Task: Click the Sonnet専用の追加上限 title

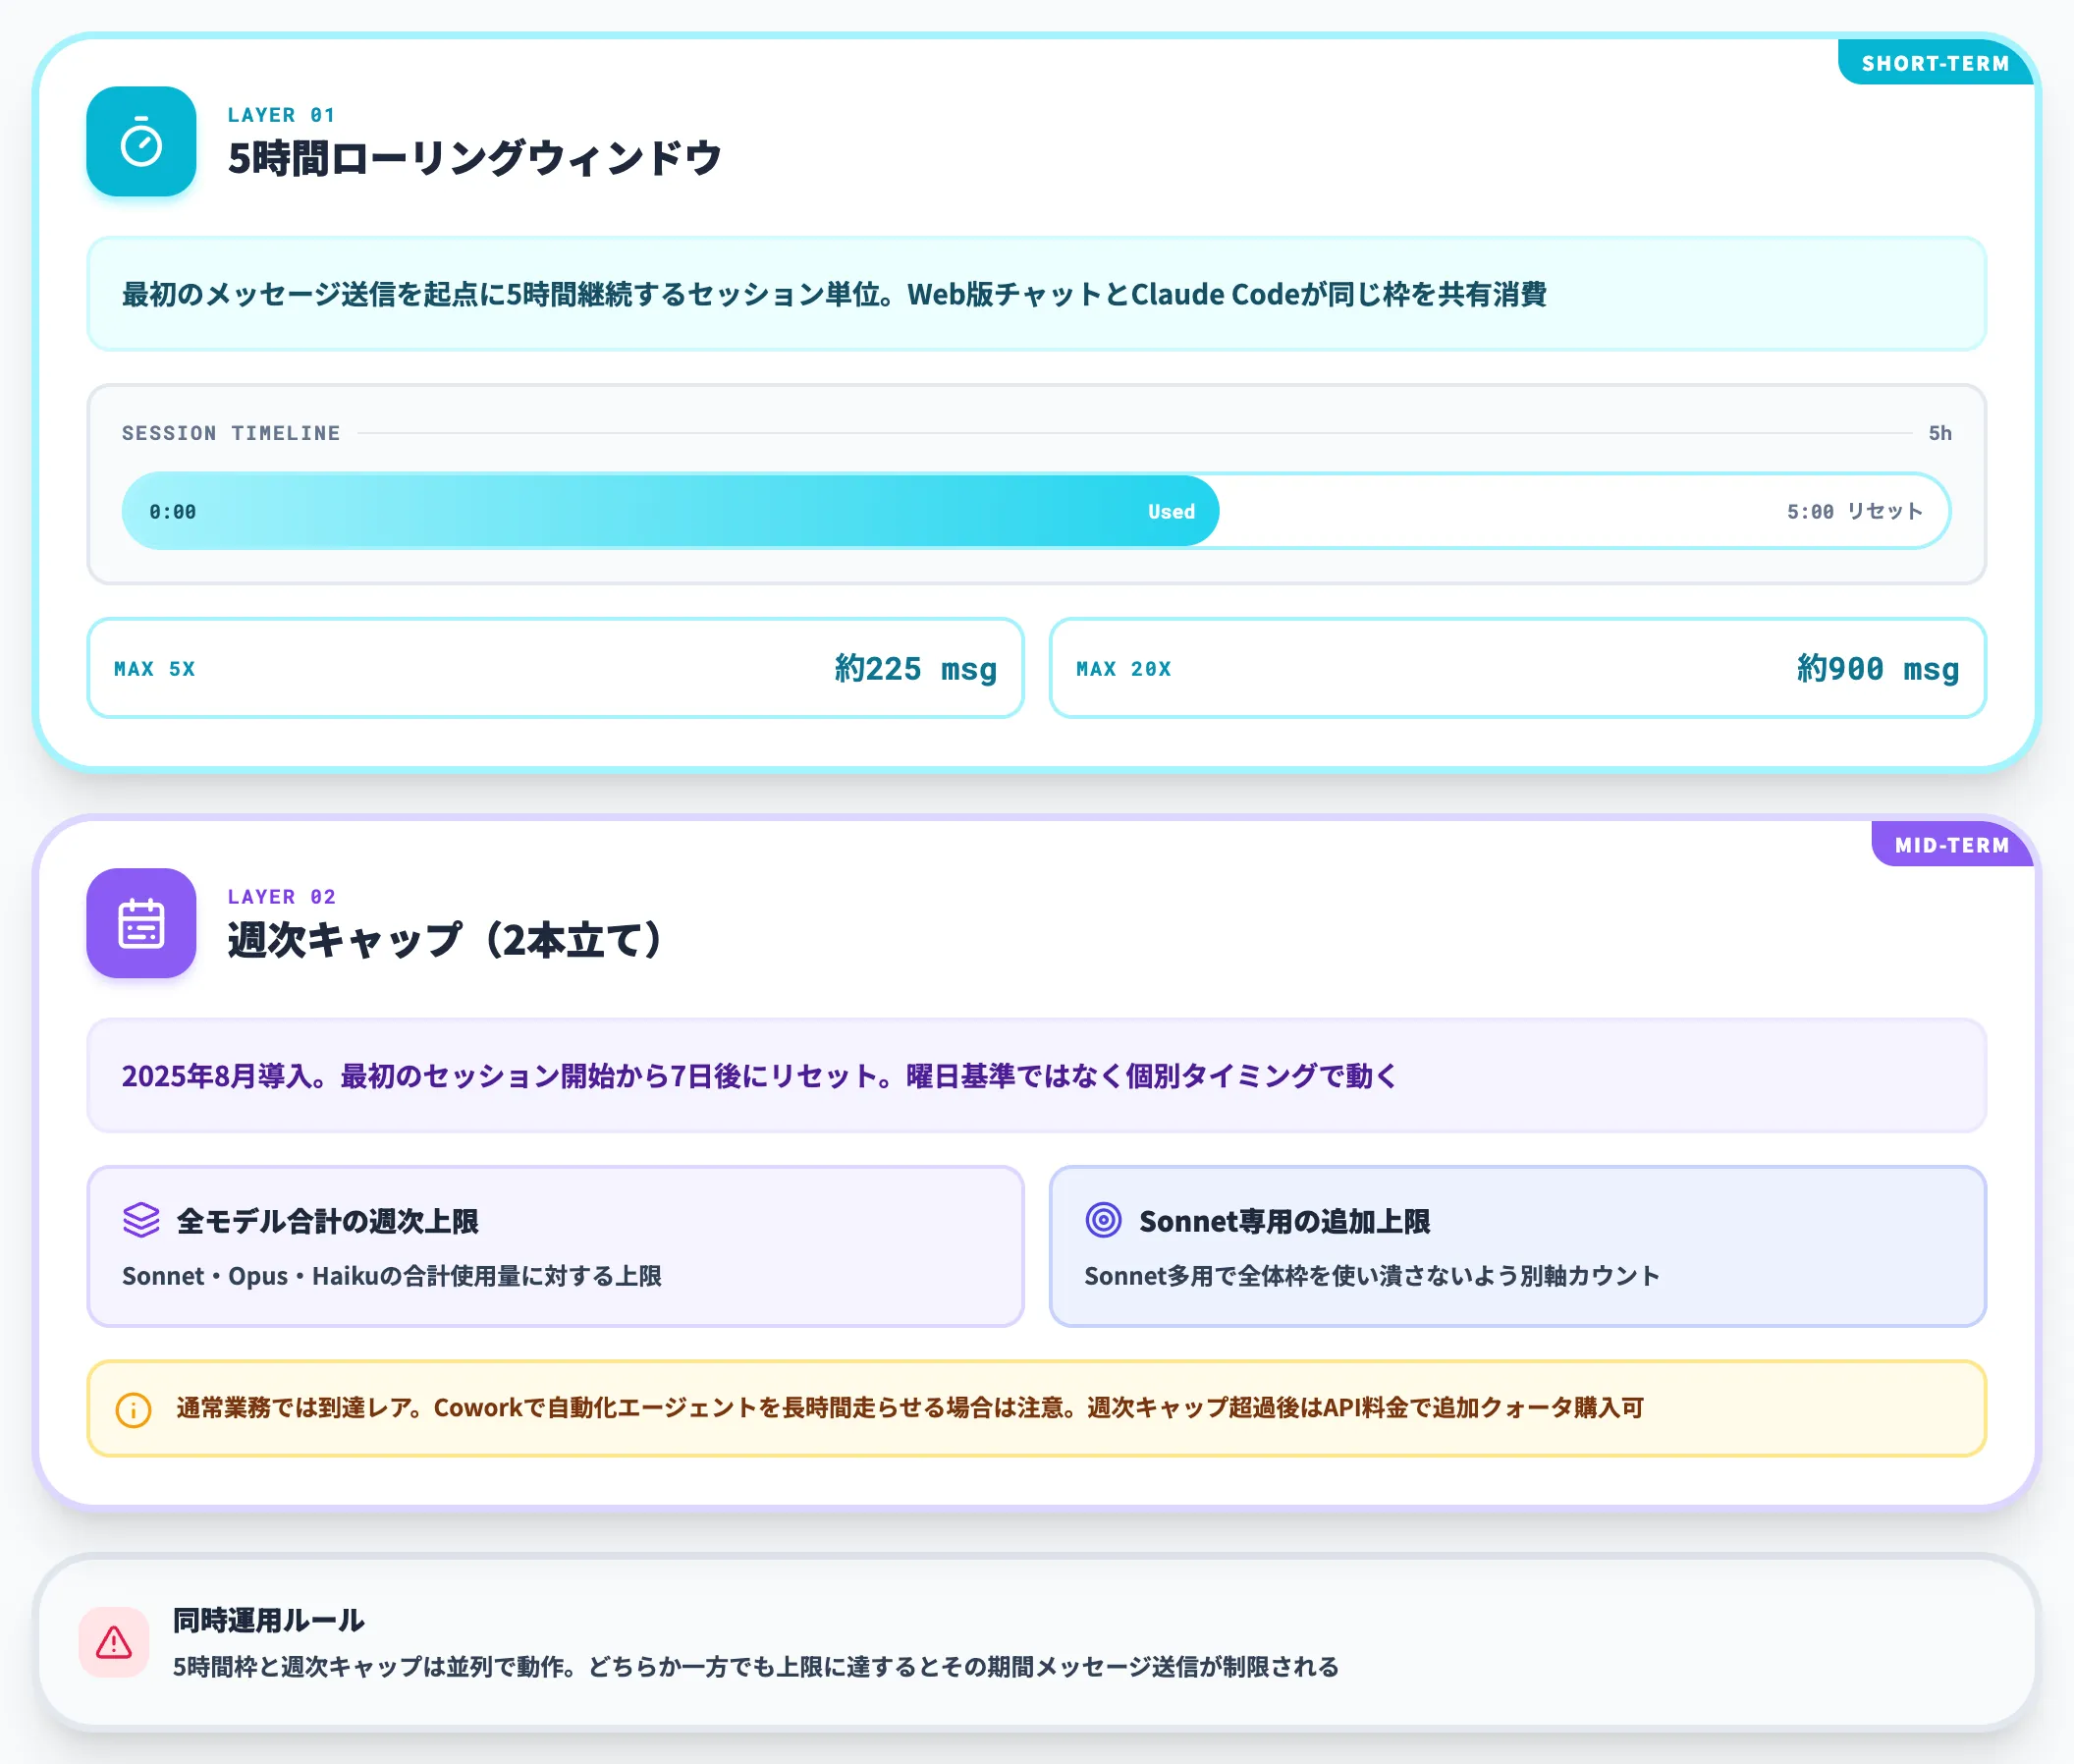Action: click(x=1284, y=1221)
